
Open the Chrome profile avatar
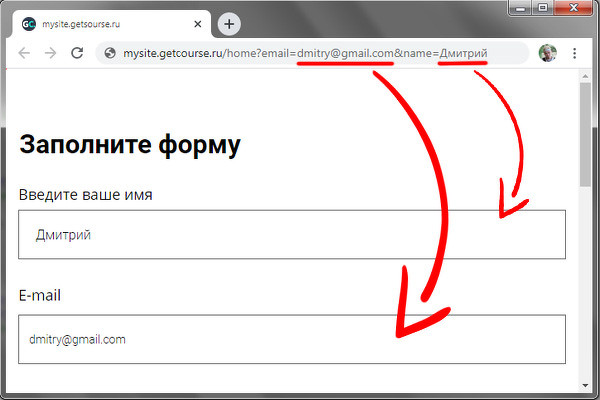547,53
